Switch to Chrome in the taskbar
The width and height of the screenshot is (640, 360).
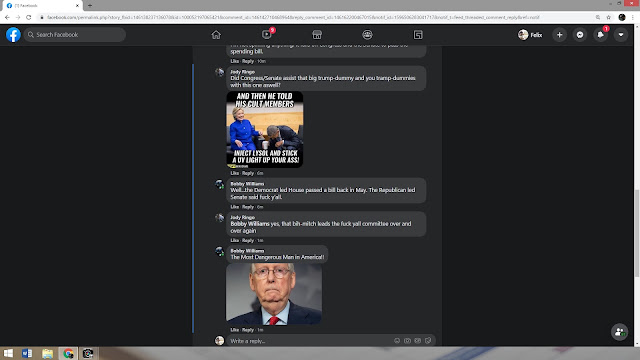68,353
